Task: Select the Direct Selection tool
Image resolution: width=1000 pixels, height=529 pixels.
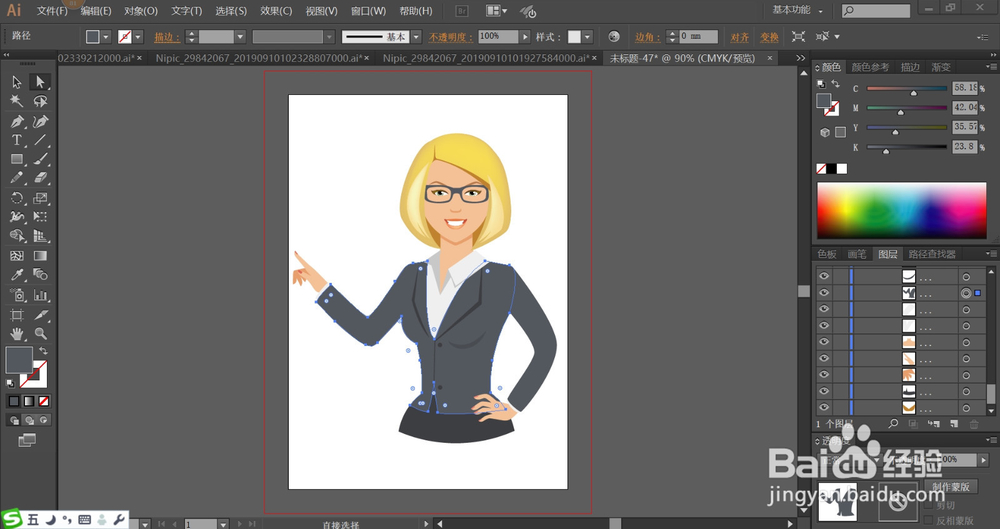Action: pos(40,82)
